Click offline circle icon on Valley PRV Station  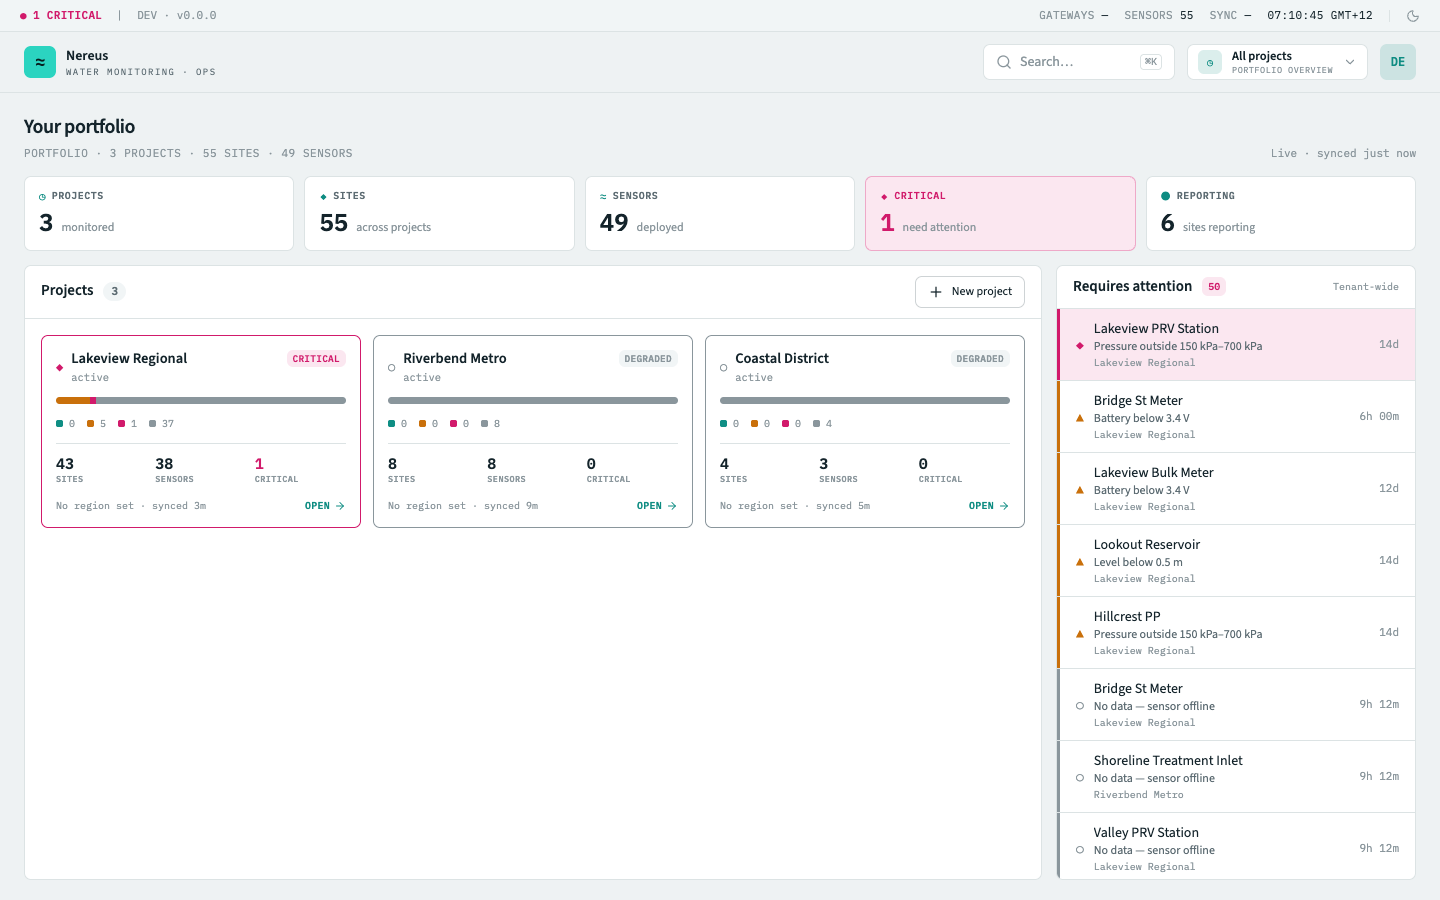(1080, 850)
